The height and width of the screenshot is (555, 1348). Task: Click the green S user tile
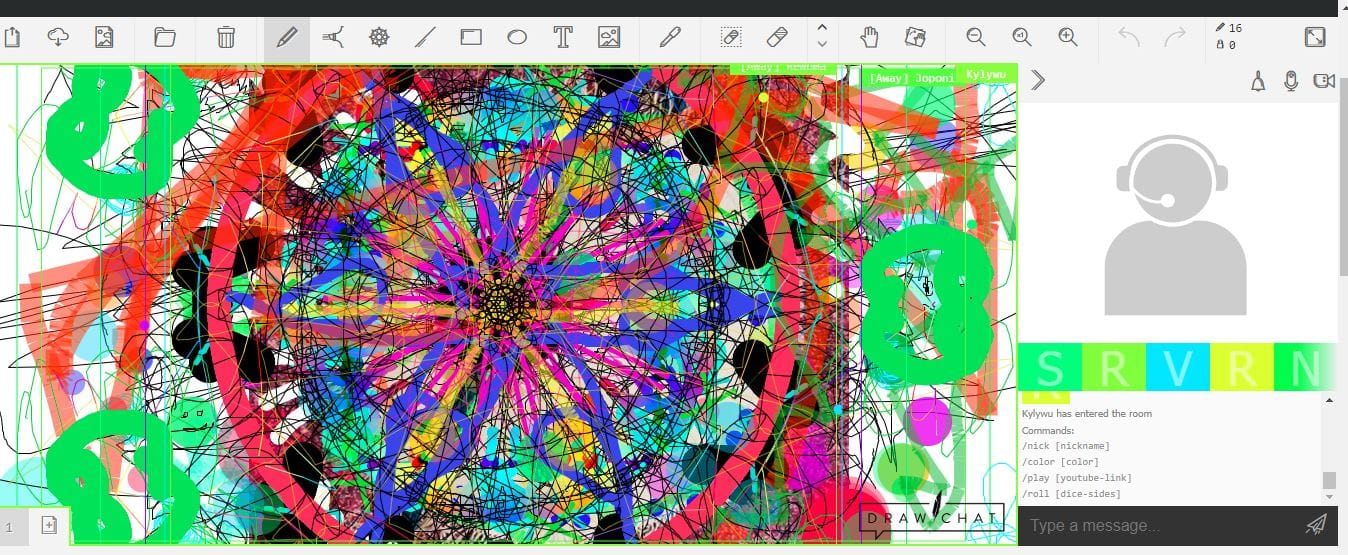(1050, 367)
